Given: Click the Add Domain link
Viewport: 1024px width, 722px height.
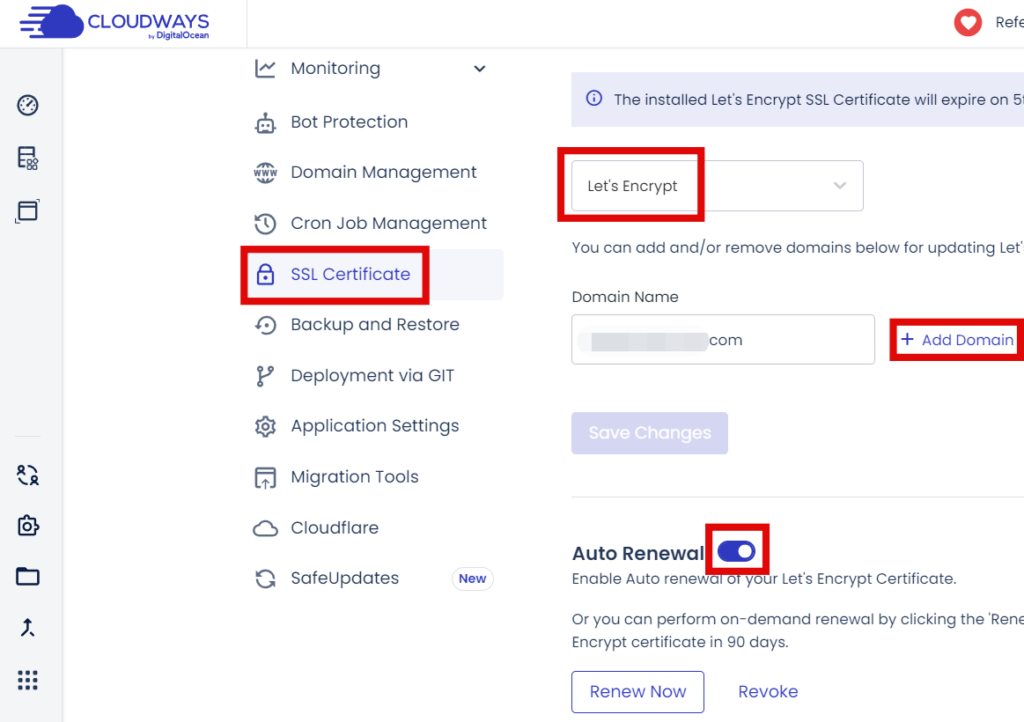Looking at the screenshot, I should [x=957, y=339].
